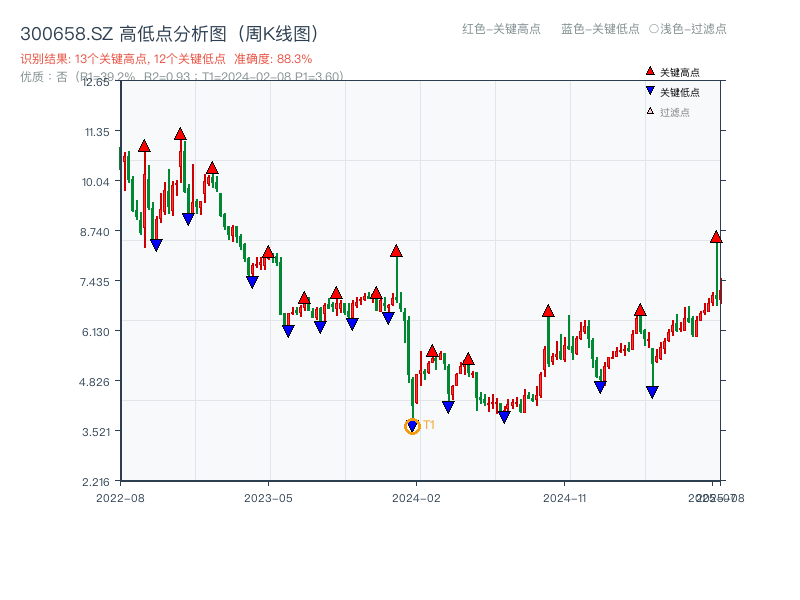800x600 pixels.
Task: Click the leftmost red key-high triangle marker
Action: point(144,146)
